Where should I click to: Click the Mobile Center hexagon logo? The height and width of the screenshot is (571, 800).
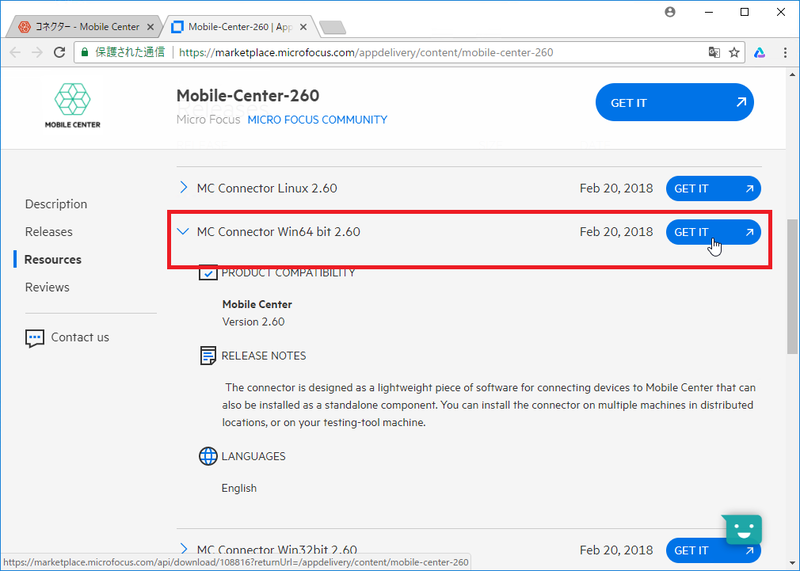click(x=72, y=98)
